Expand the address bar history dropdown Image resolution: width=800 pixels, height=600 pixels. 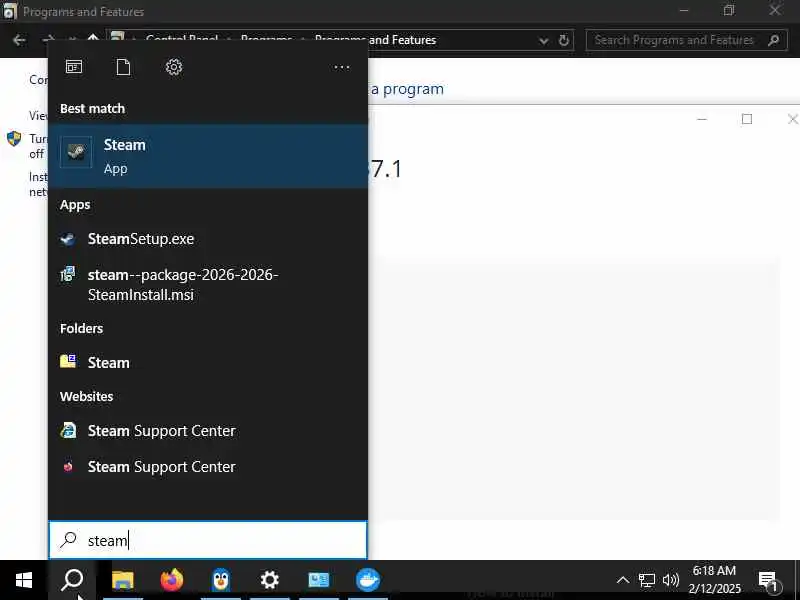(543, 40)
